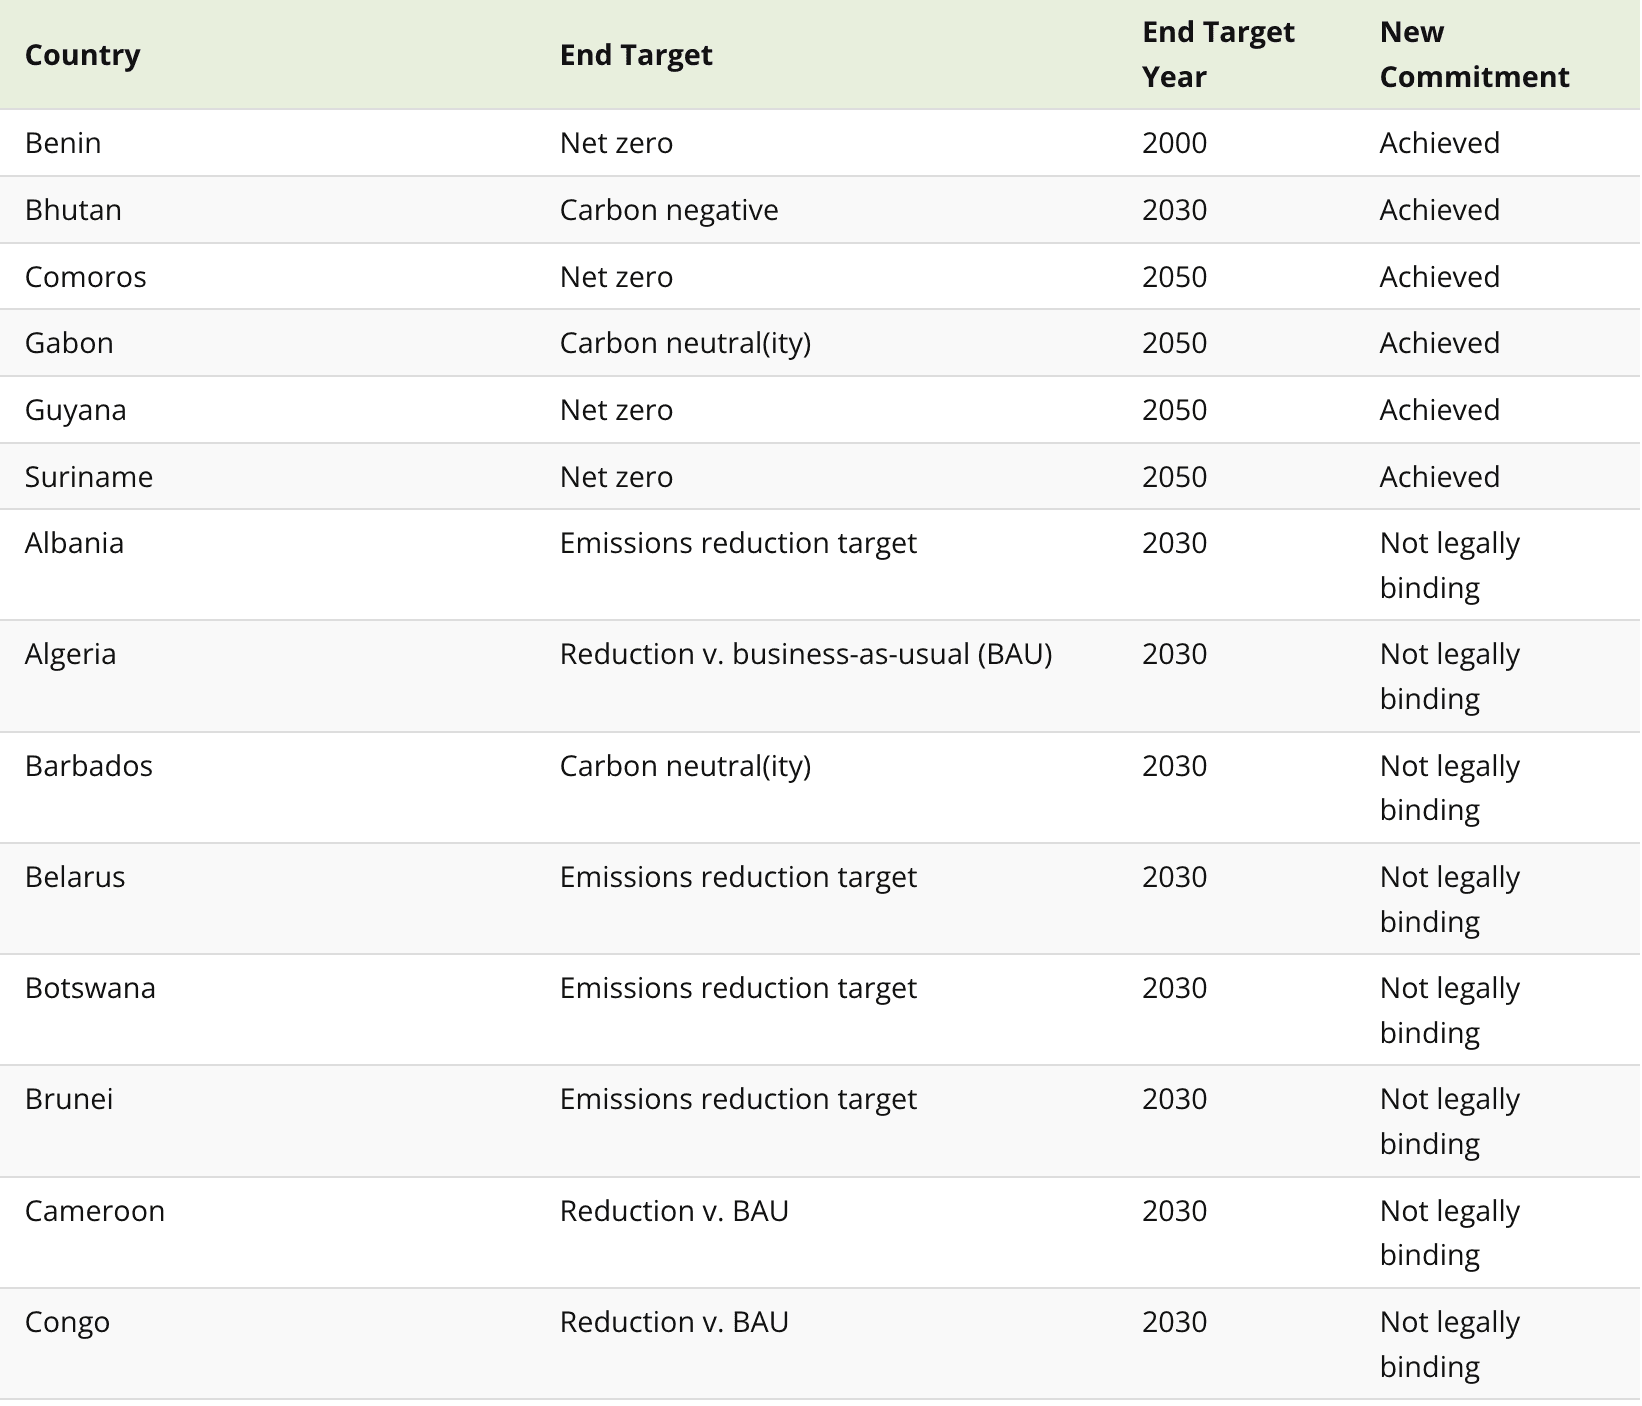Click the Suriname row name
The height and width of the screenshot is (1406, 1642).
(x=89, y=477)
